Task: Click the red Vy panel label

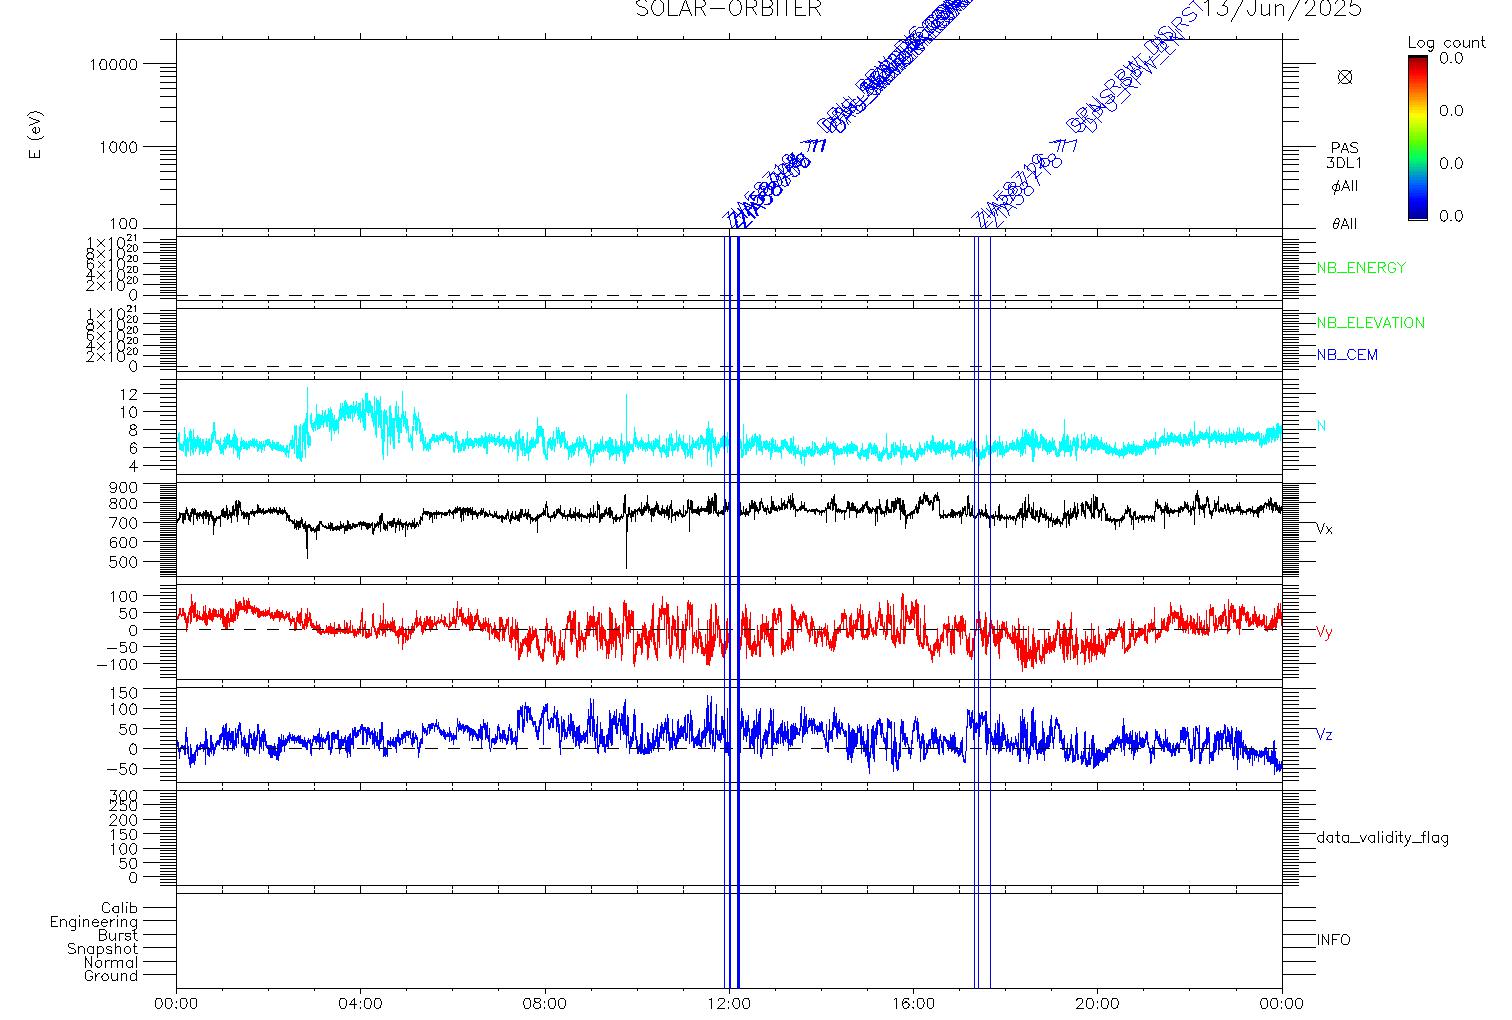Action: [x=1324, y=632]
